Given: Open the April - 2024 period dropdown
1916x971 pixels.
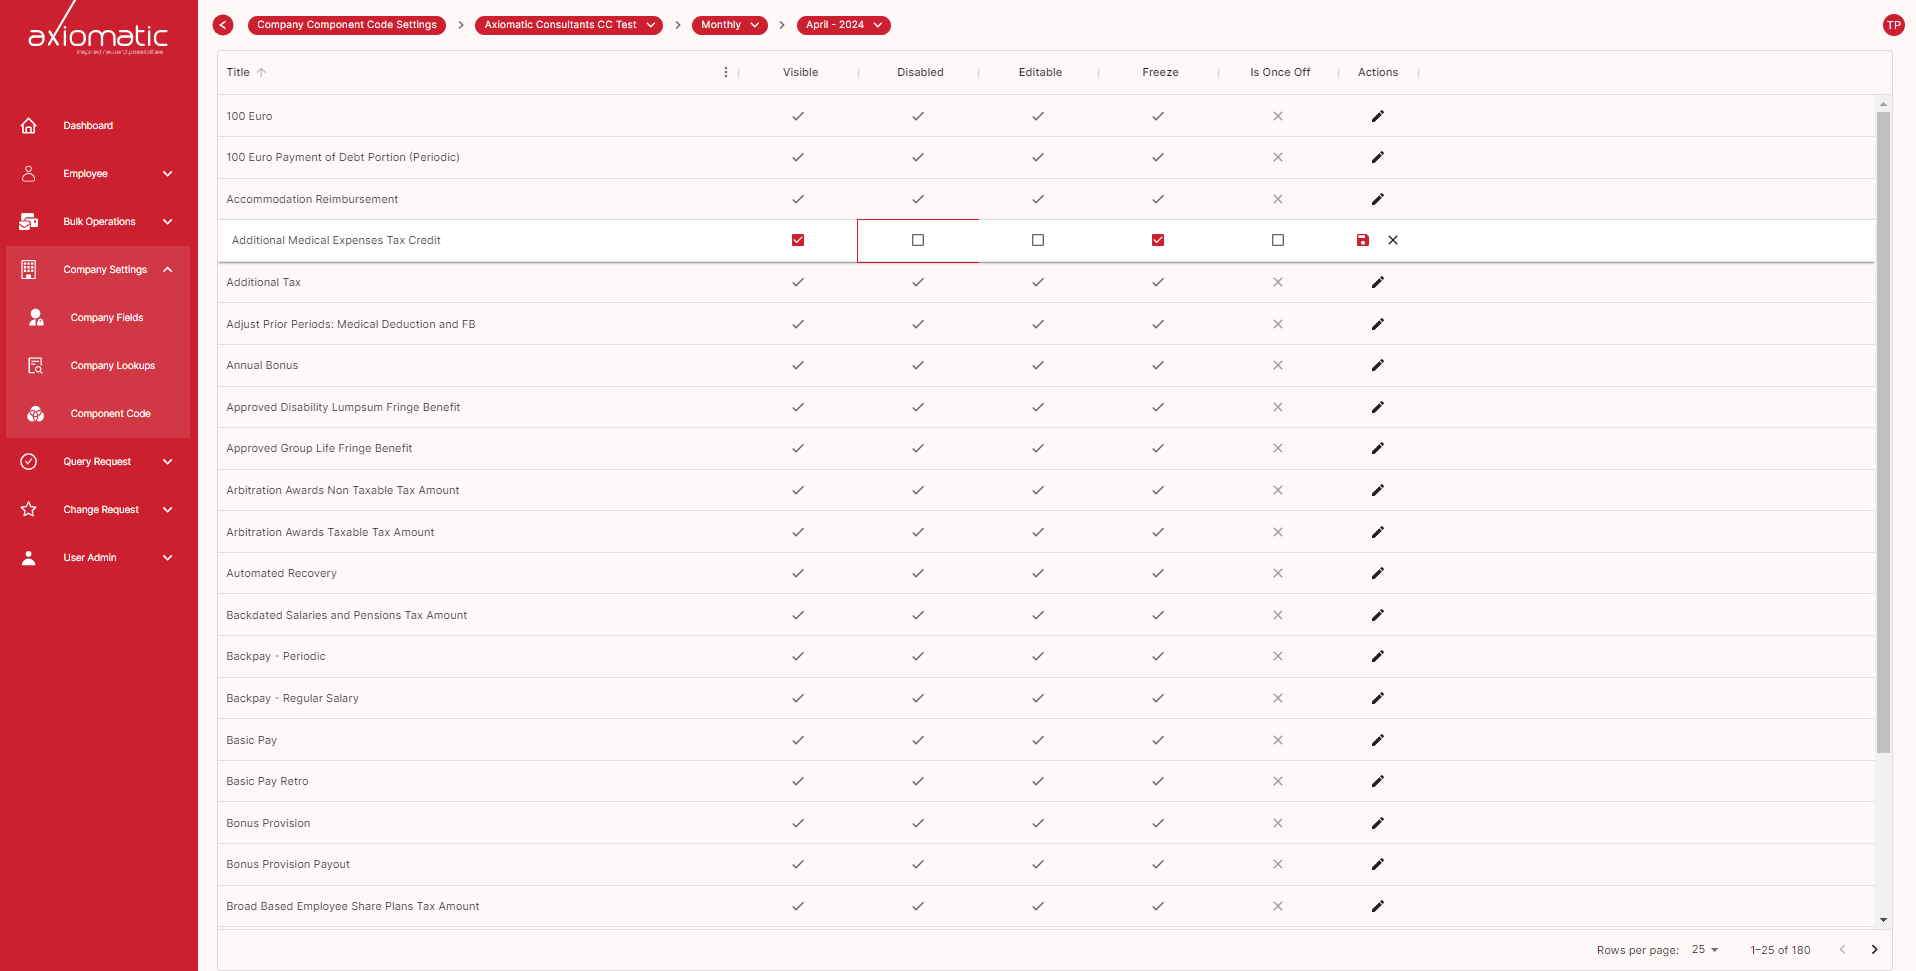Looking at the screenshot, I should [843, 25].
